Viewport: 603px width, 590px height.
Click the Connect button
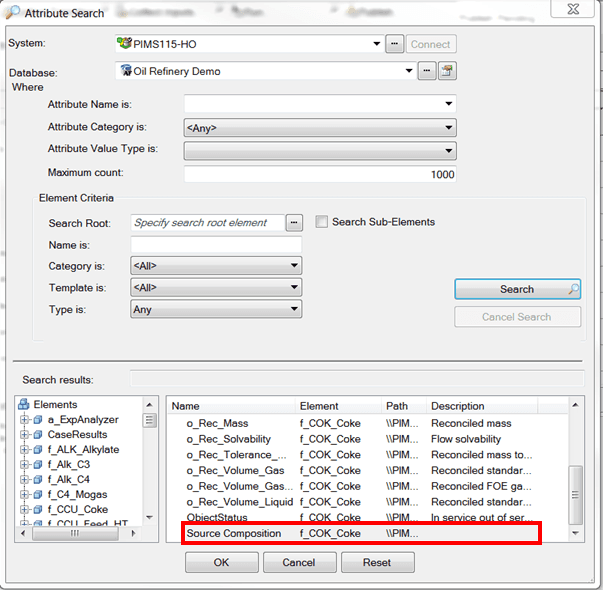tap(431, 44)
